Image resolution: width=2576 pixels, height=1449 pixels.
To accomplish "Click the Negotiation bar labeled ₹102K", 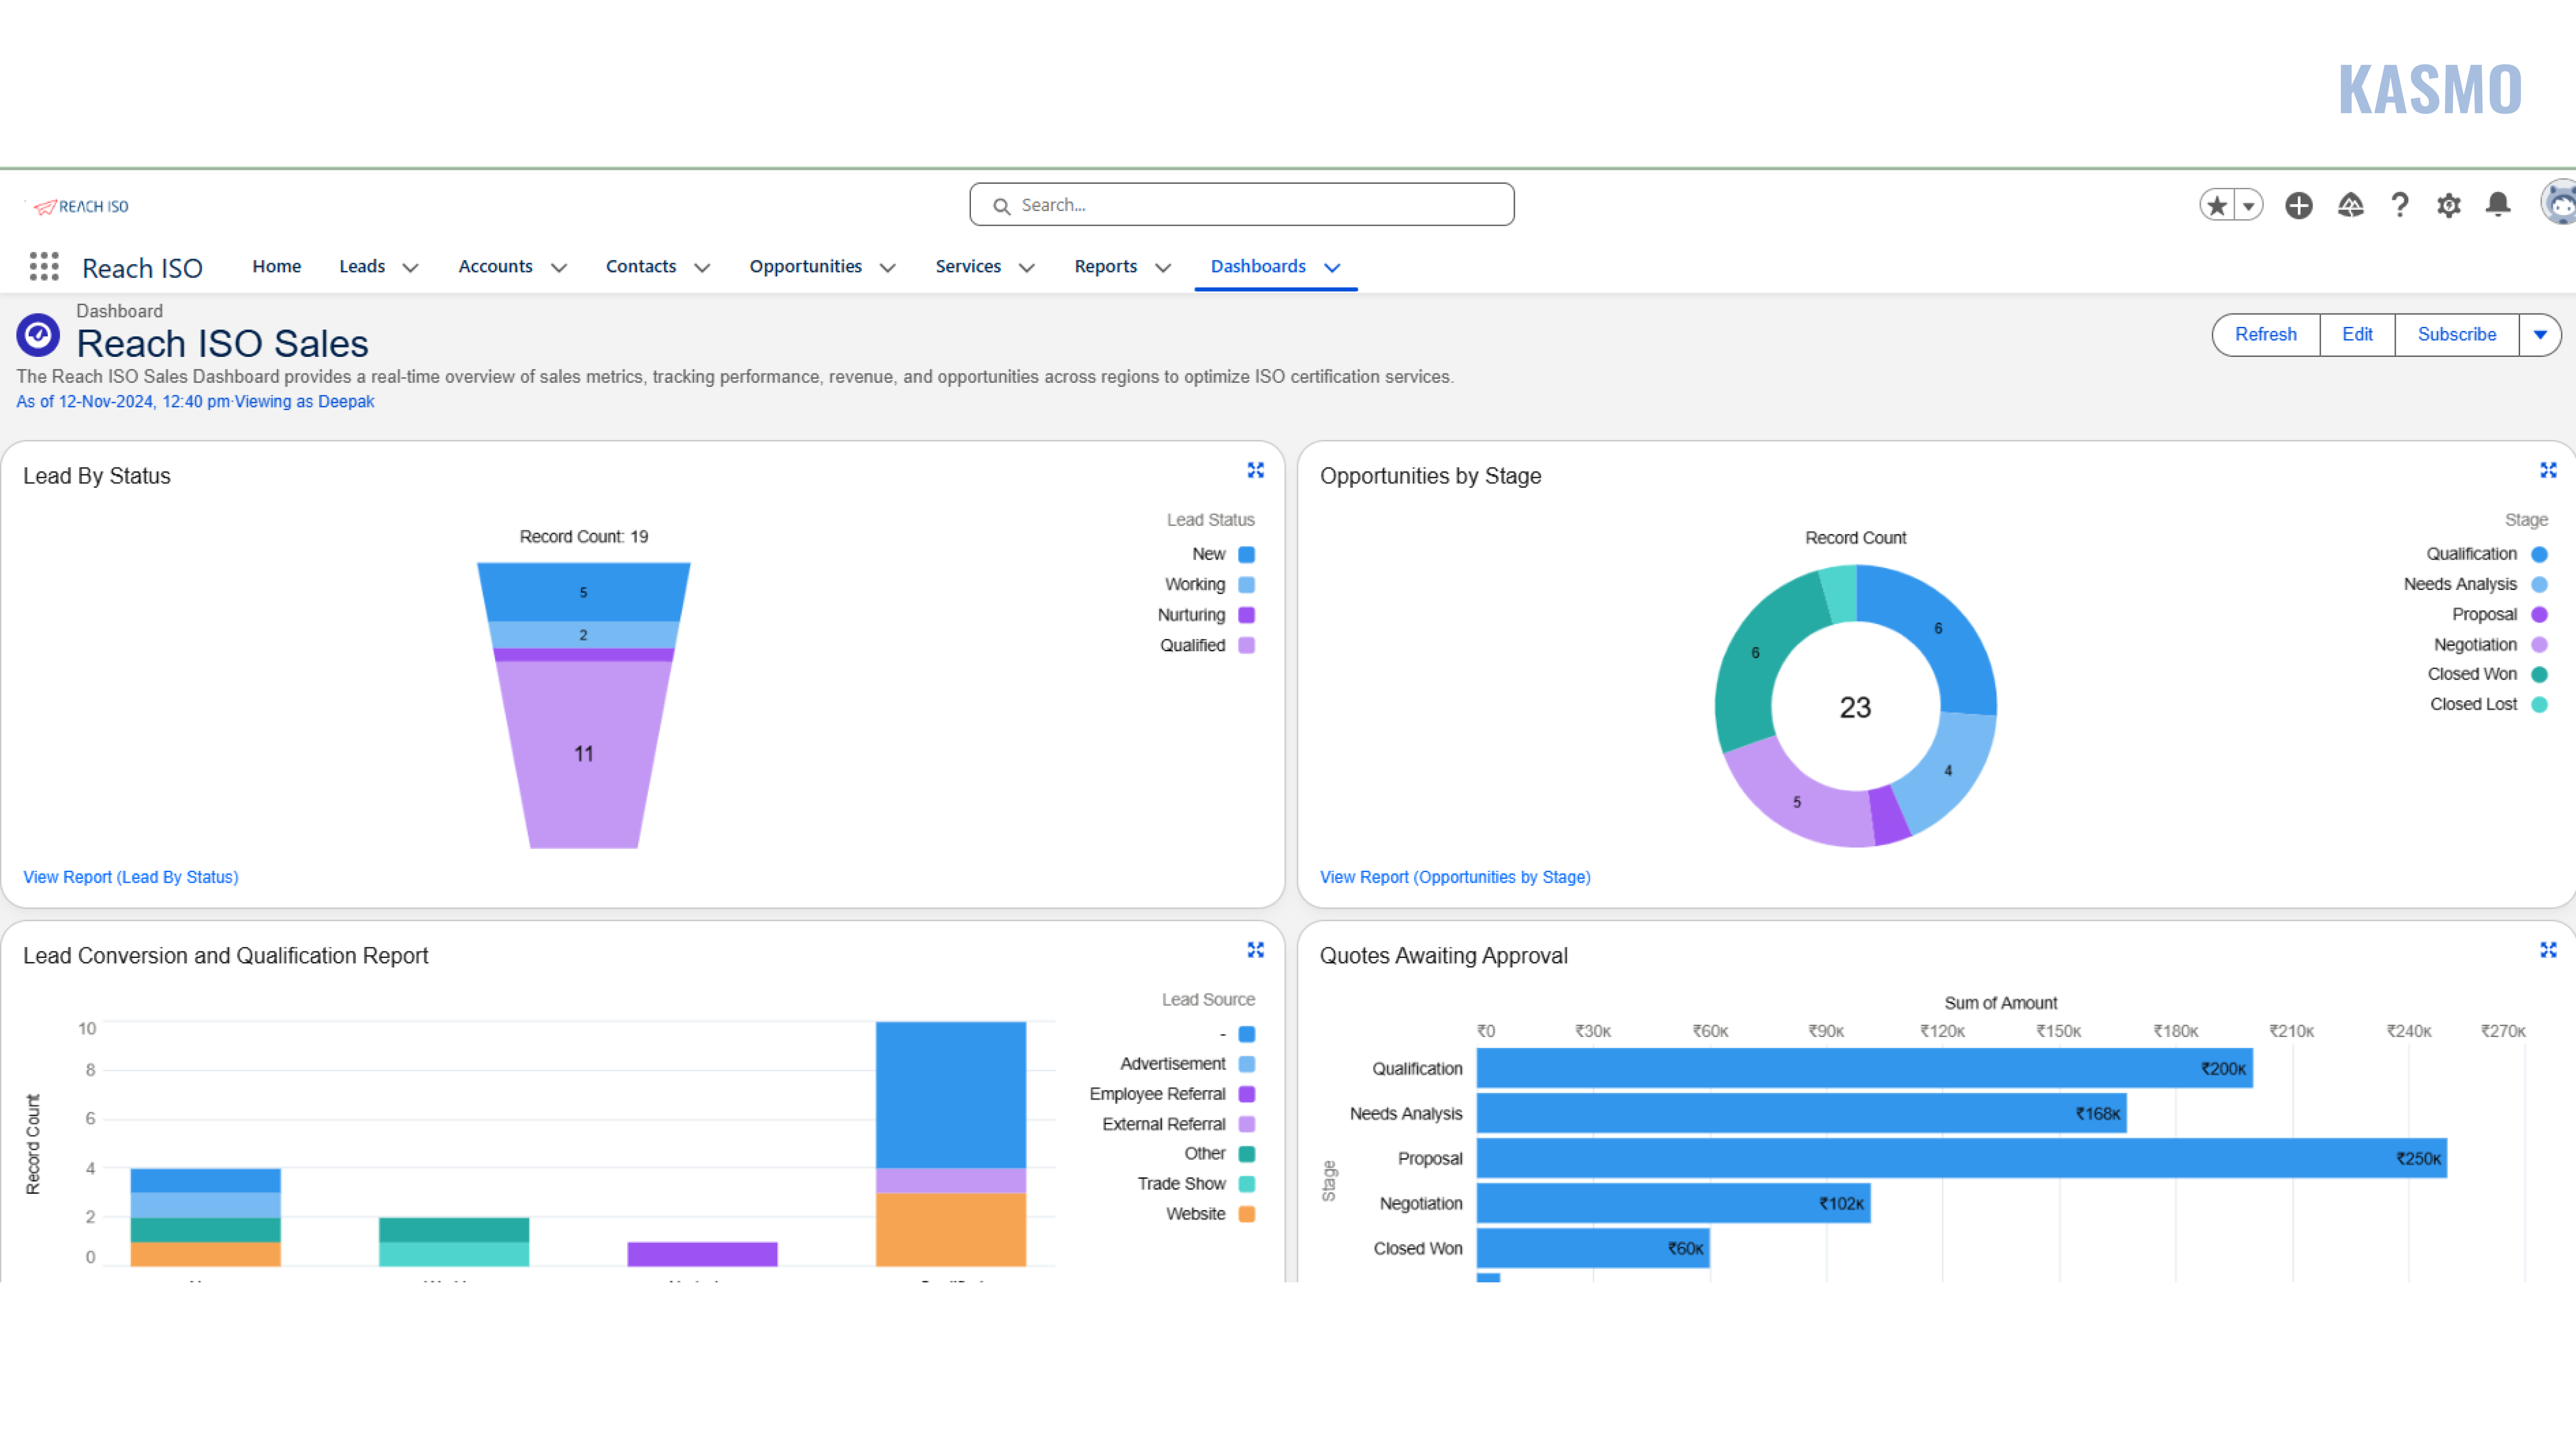I will click(1673, 1203).
